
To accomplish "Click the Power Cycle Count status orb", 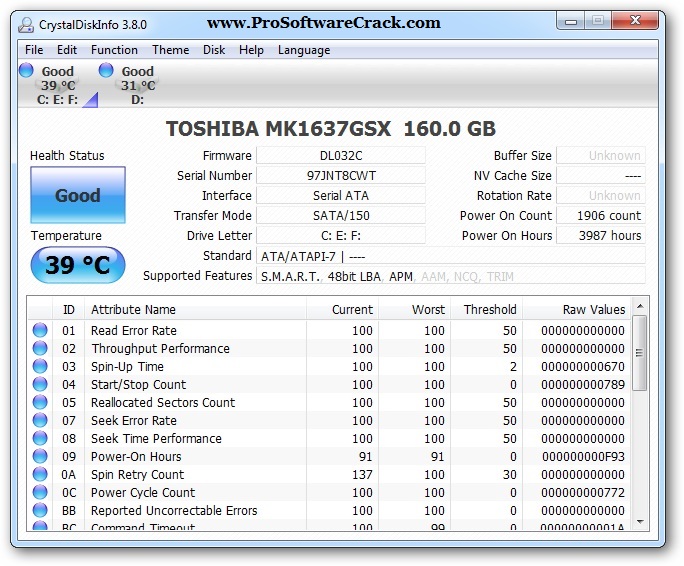I will [x=40, y=492].
